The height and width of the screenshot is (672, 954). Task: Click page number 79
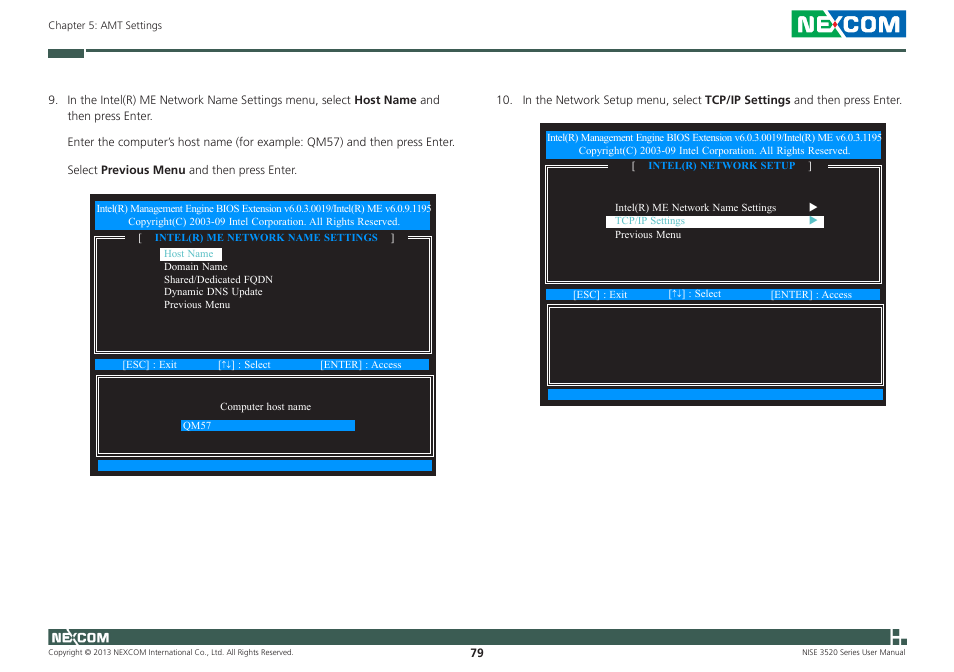tap(477, 653)
